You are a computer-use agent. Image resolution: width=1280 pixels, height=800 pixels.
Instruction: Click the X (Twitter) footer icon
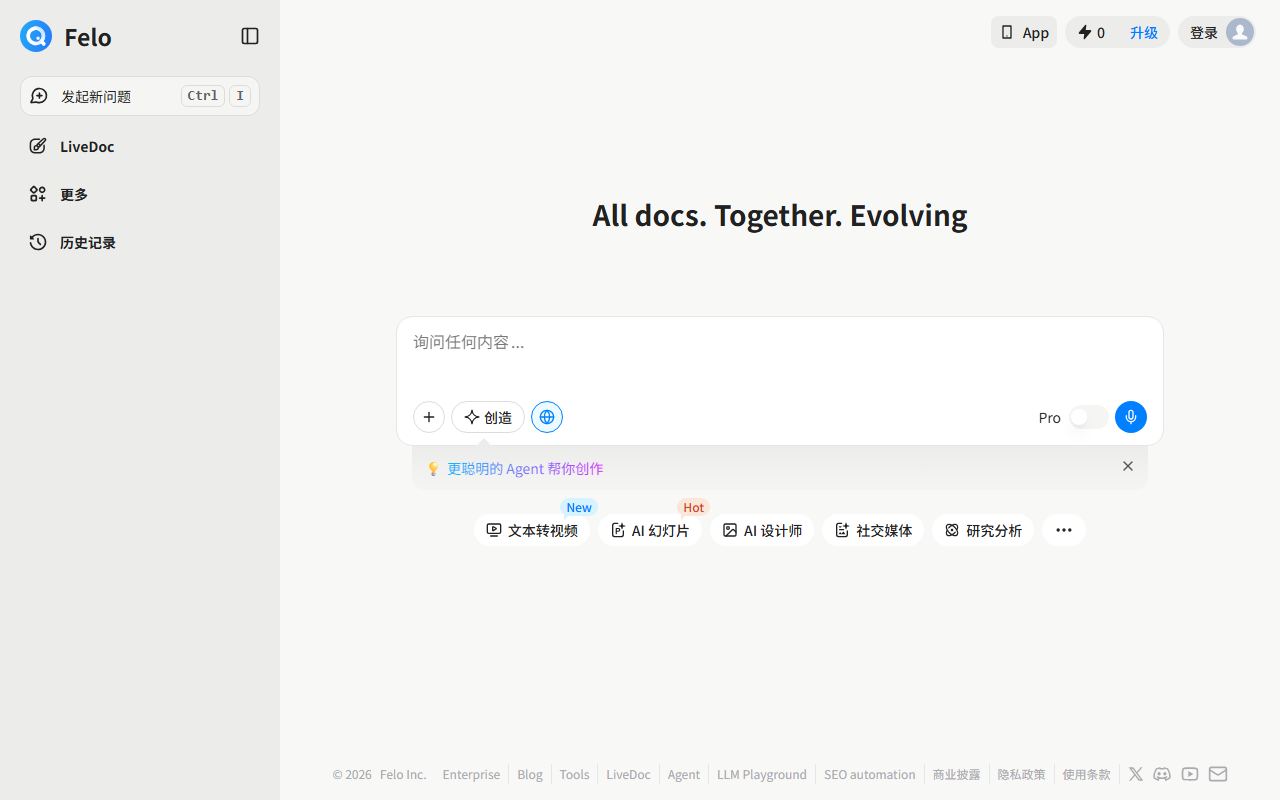click(x=1136, y=774)
